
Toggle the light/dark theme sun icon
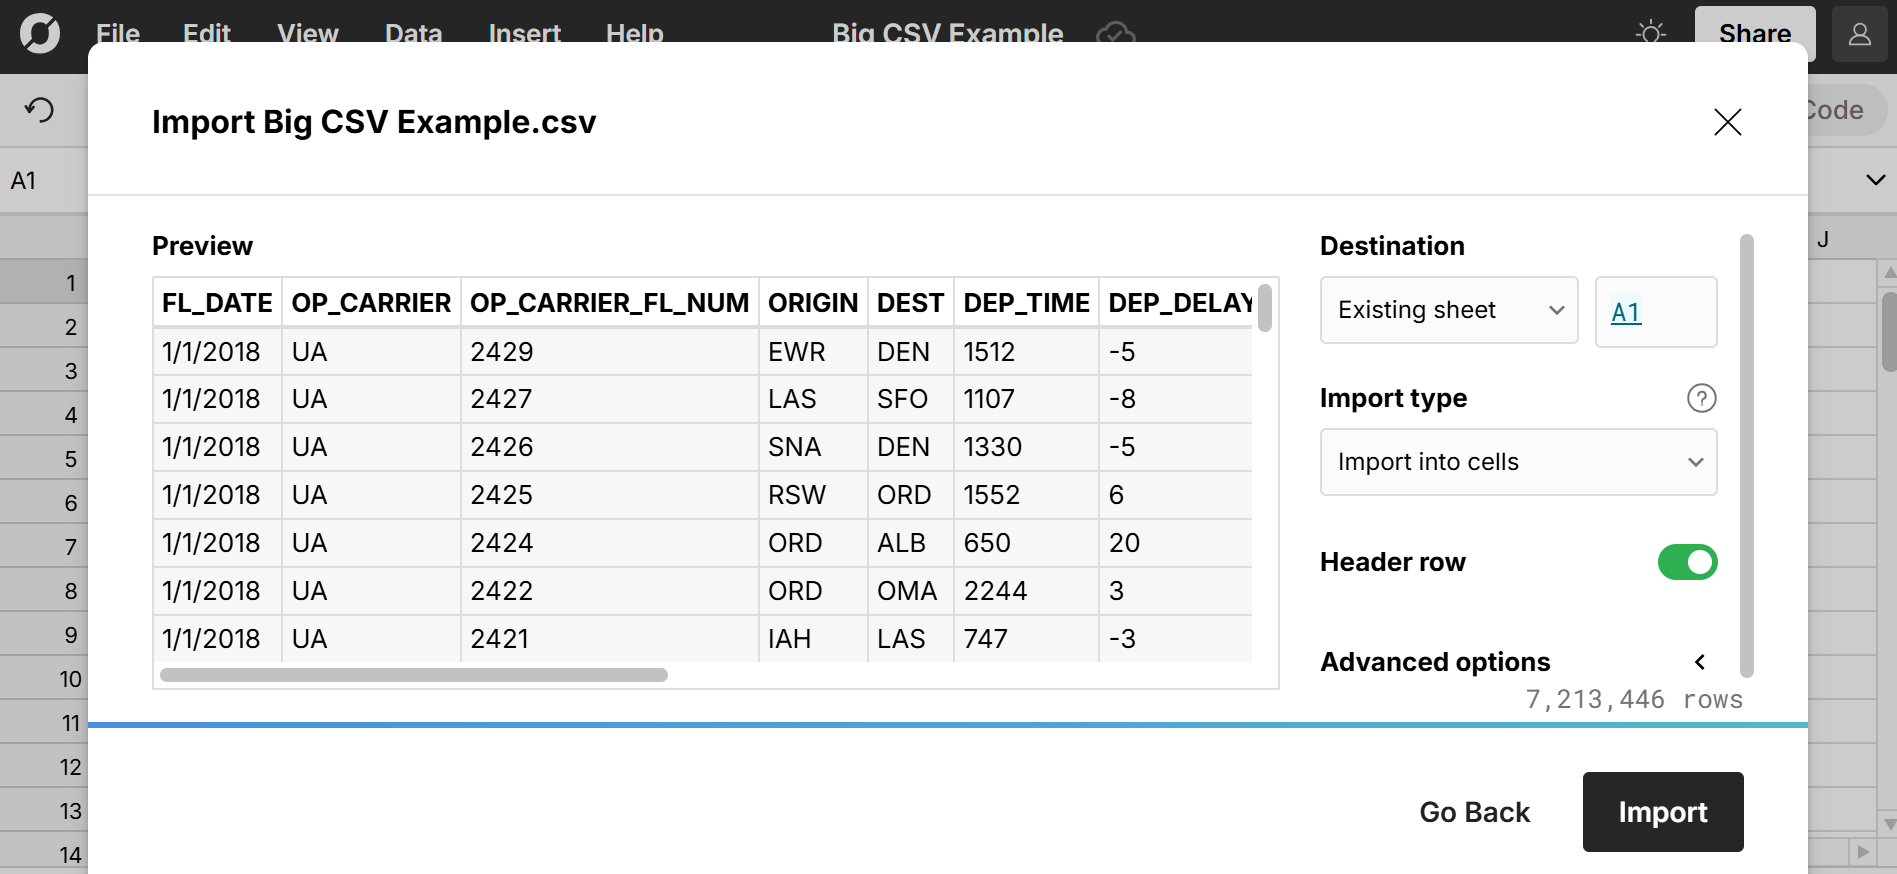(1650, 33)
